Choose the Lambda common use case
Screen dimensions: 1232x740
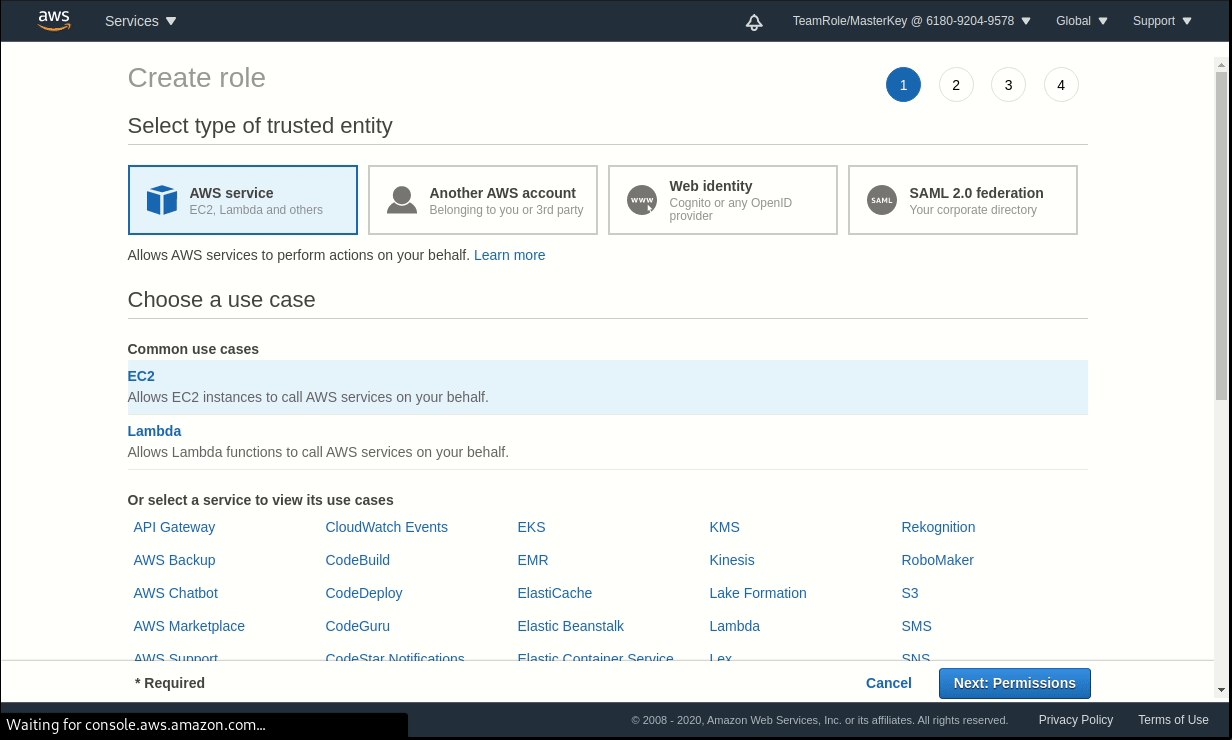pyautogui.click(x=607, y=442)
